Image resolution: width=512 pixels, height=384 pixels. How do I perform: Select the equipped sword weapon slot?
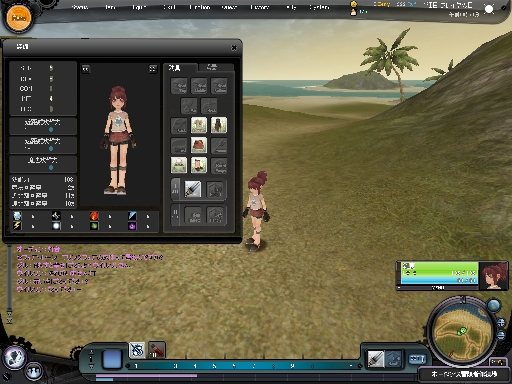tap(193, 189)
